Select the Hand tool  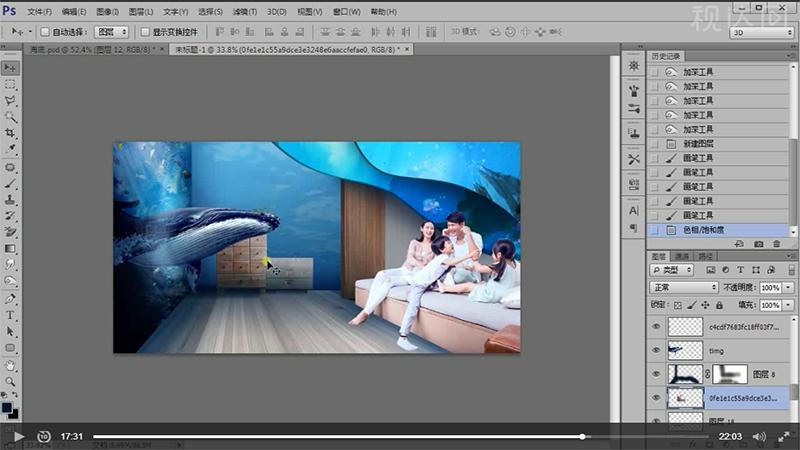click(10, 365)
